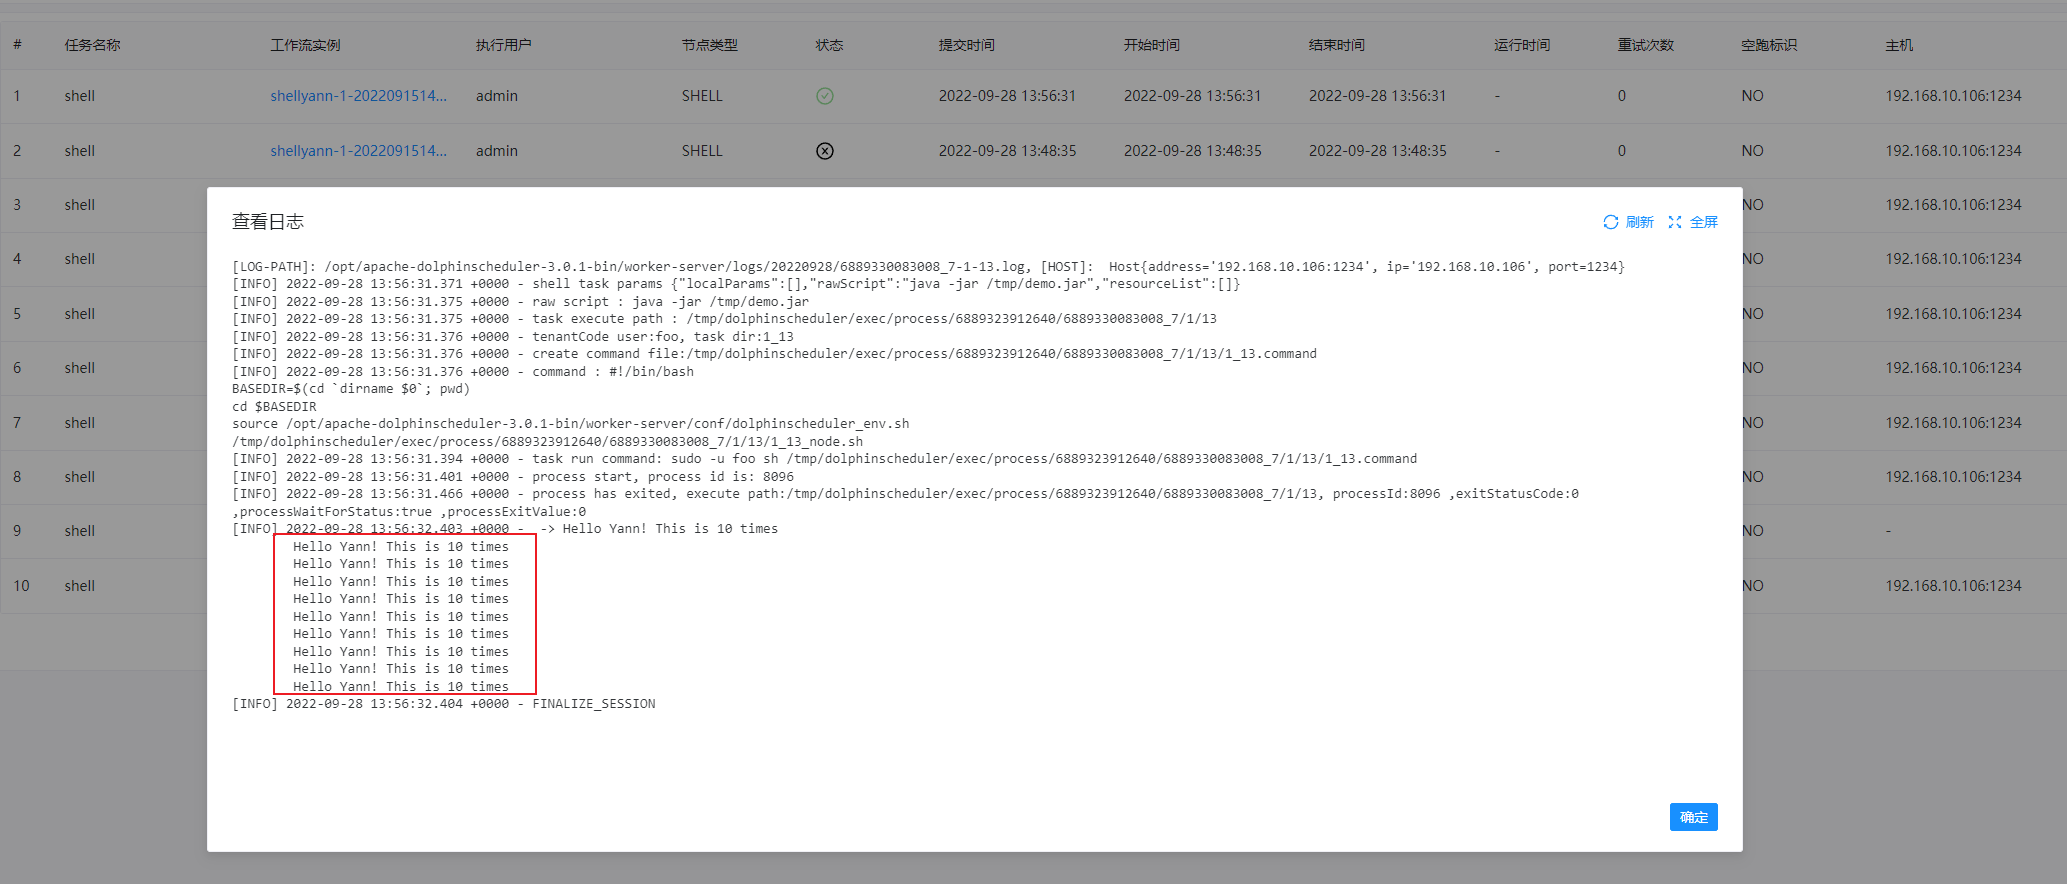Click end time 2022-09-28 13:56:31 in row 1
The width and height of the screenshot is (2067, 884).
(x=1377, y=96)
